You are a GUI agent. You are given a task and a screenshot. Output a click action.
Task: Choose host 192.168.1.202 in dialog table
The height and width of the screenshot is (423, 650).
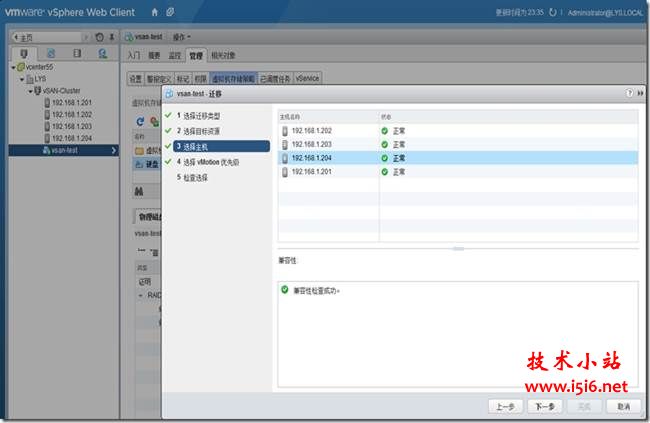coord(458,131)
